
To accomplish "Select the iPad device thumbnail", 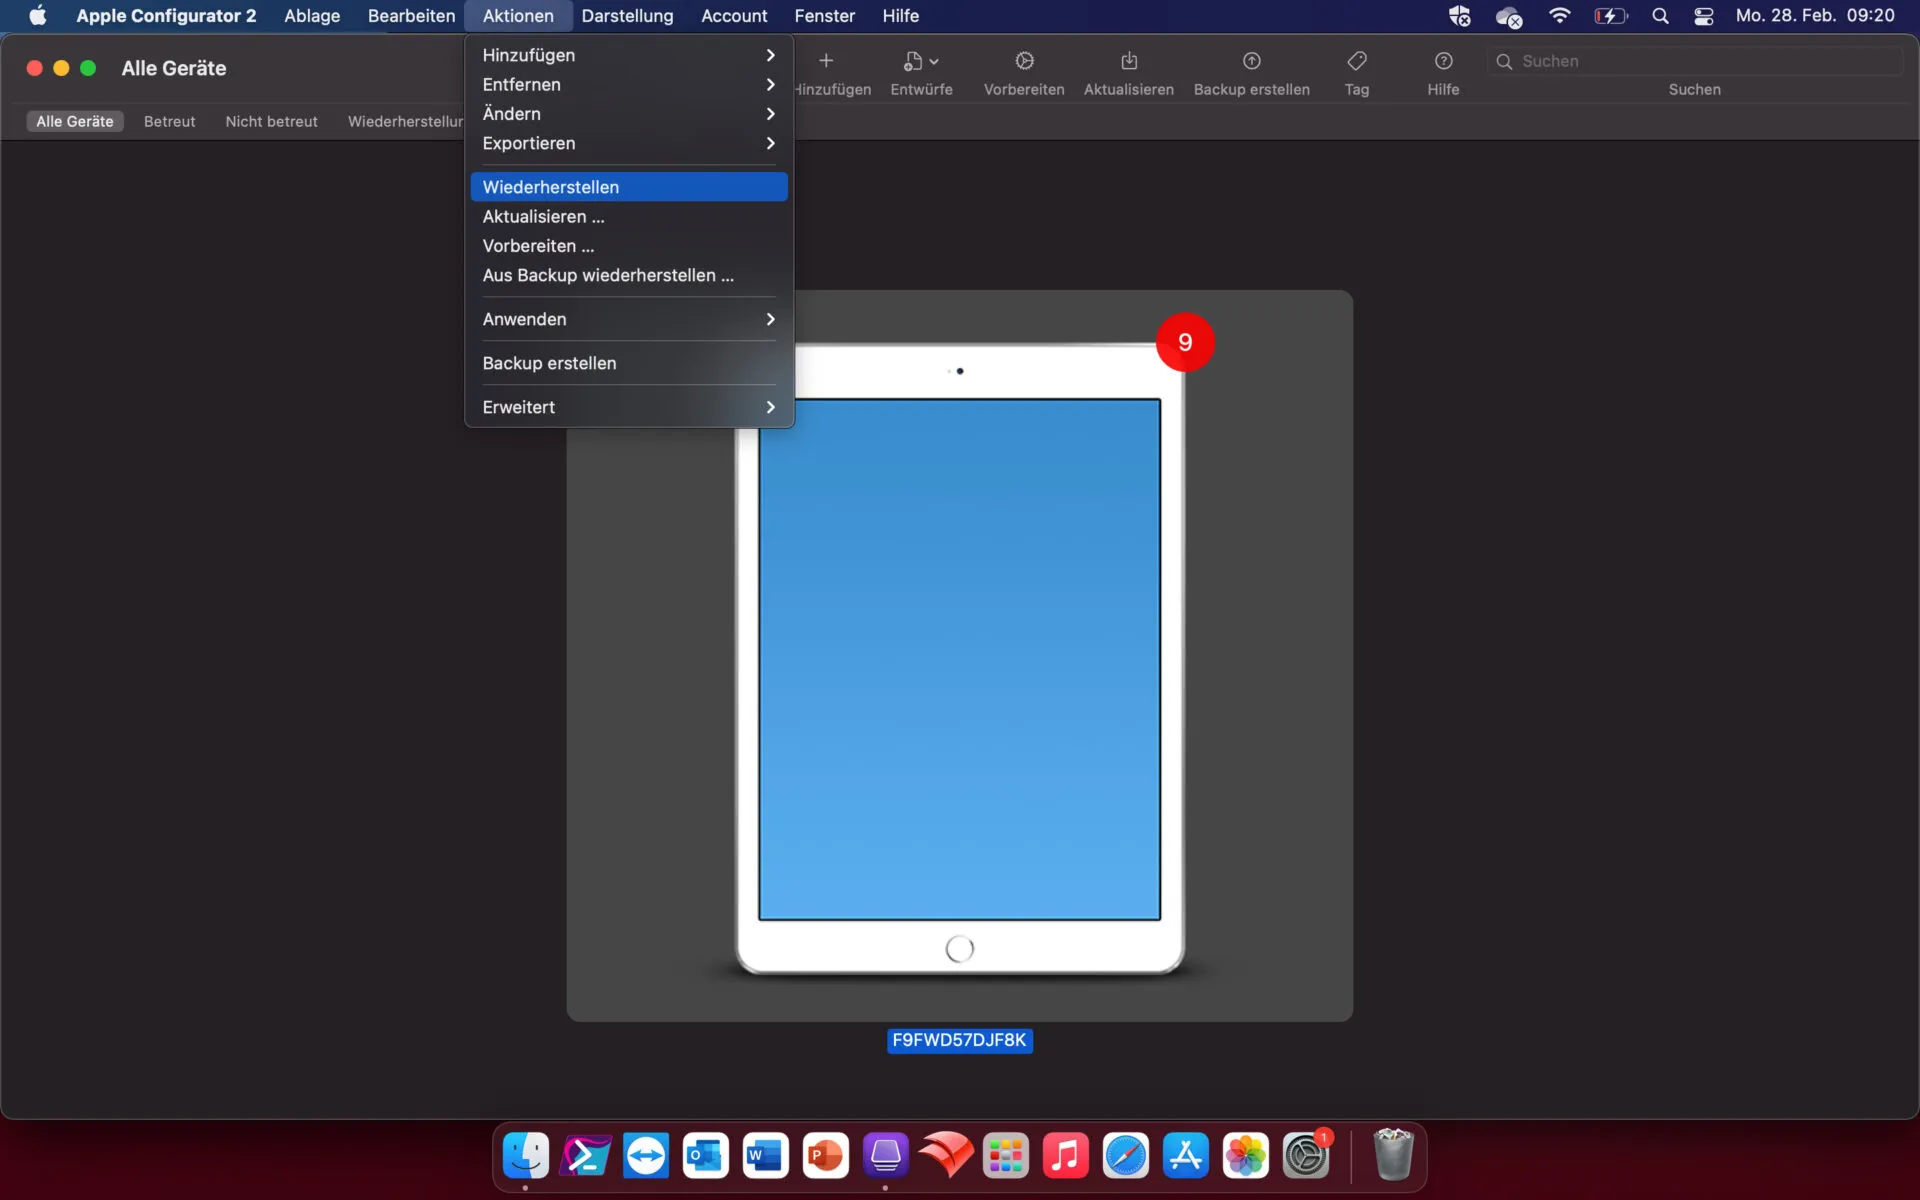I will tap(960, 656).
